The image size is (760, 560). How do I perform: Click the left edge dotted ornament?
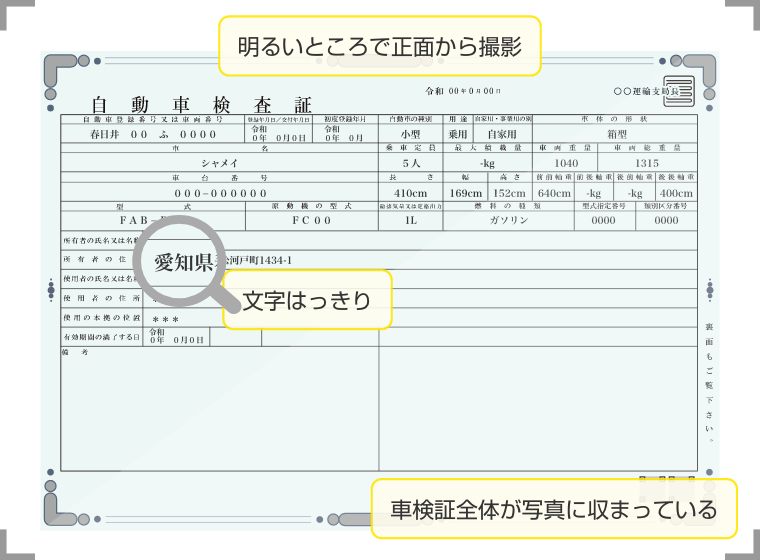tap(51, 291)
